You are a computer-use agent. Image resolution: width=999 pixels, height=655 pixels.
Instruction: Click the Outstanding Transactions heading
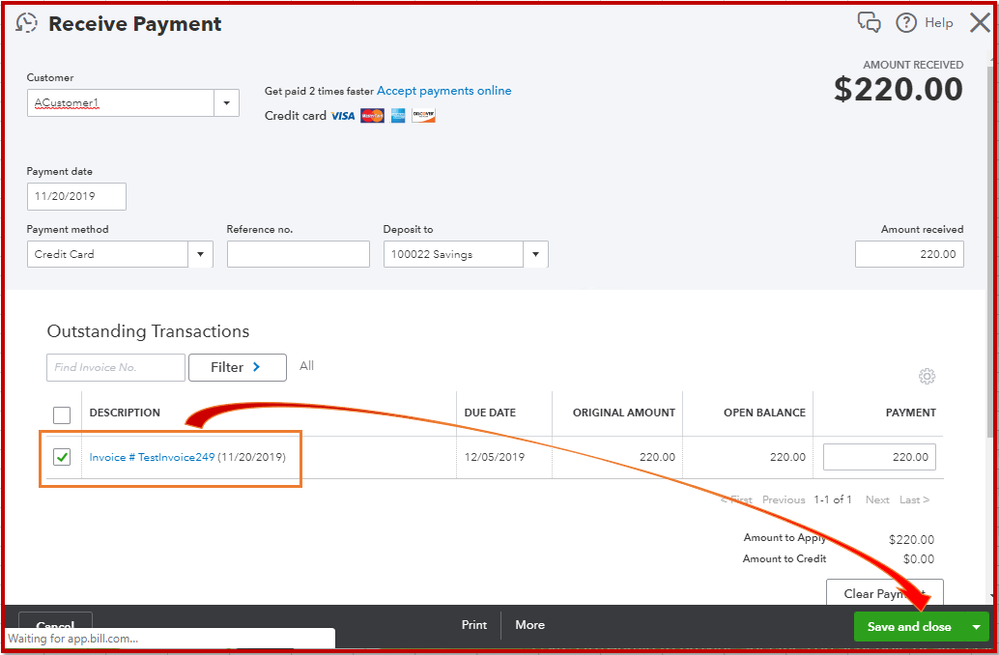point(148,331)
